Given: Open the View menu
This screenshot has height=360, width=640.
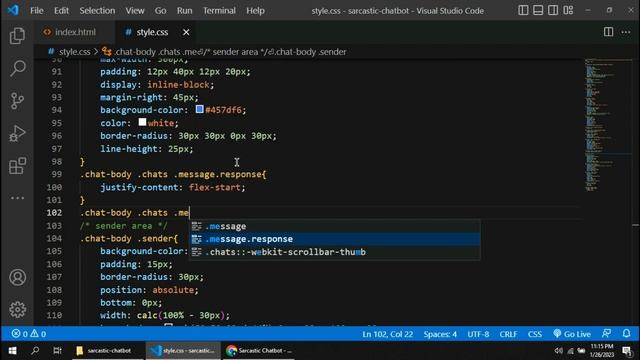Looking at the screenshot, I should click(x=135, y=11).
